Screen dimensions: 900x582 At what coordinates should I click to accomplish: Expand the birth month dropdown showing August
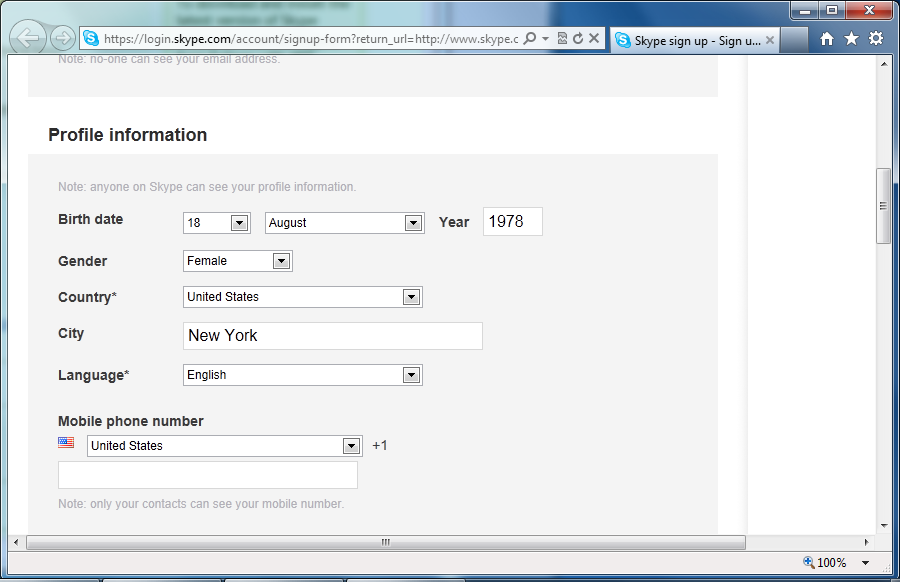point(413,223)
